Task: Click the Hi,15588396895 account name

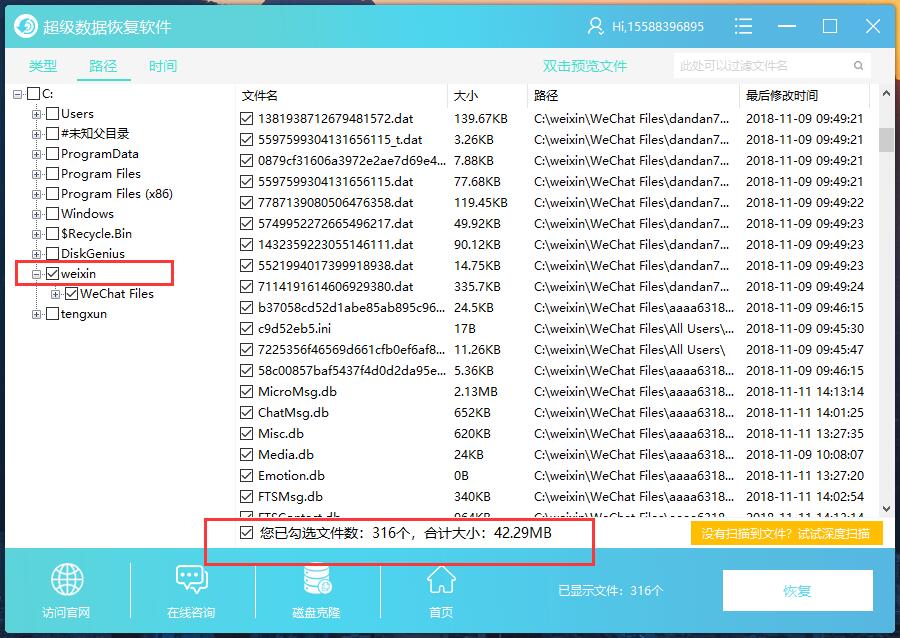Action: [x=658, y=26]
